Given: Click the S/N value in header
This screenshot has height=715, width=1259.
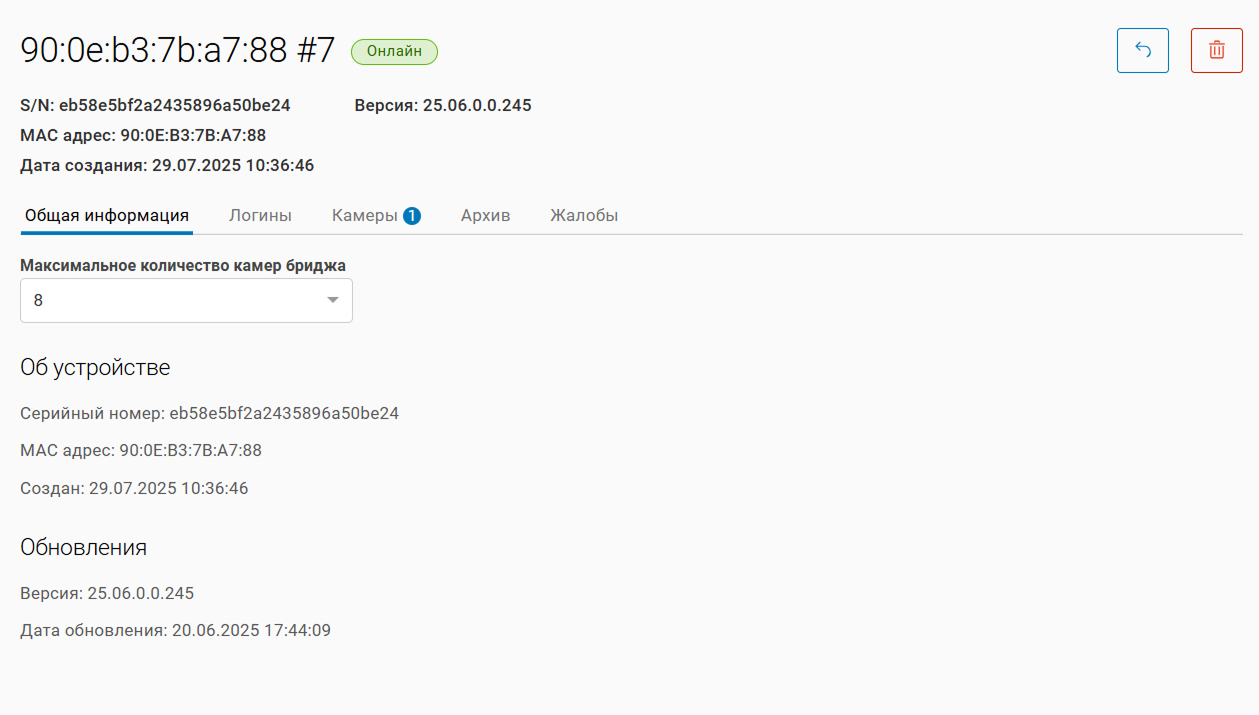Looking at the screenshot, I should point(174,105).
